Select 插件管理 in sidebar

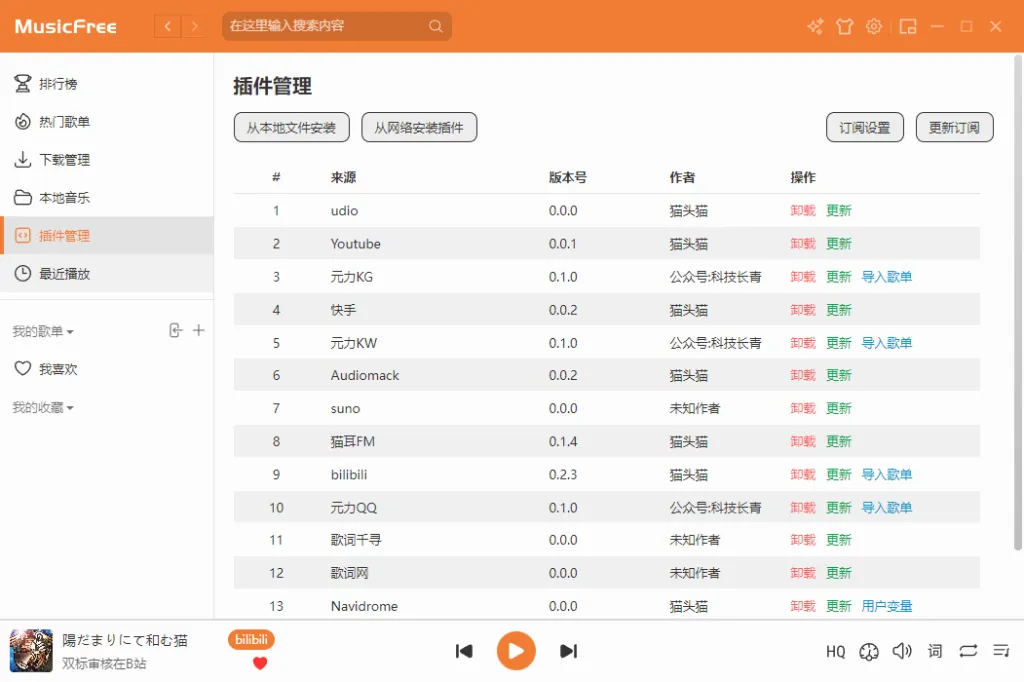[x=106, y=235]
